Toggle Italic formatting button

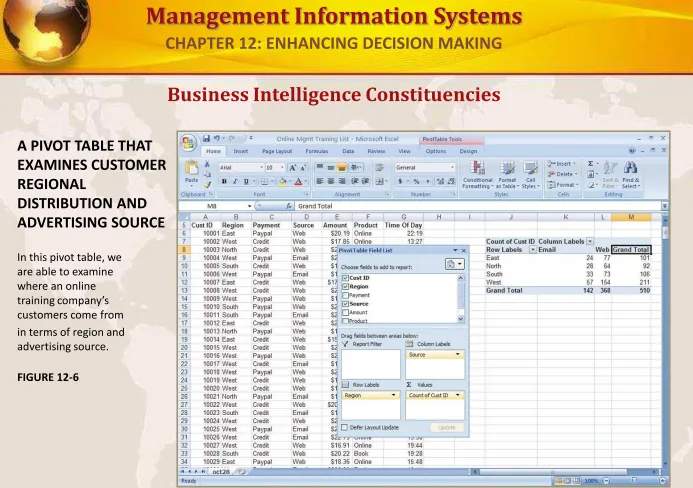(235, 181)
